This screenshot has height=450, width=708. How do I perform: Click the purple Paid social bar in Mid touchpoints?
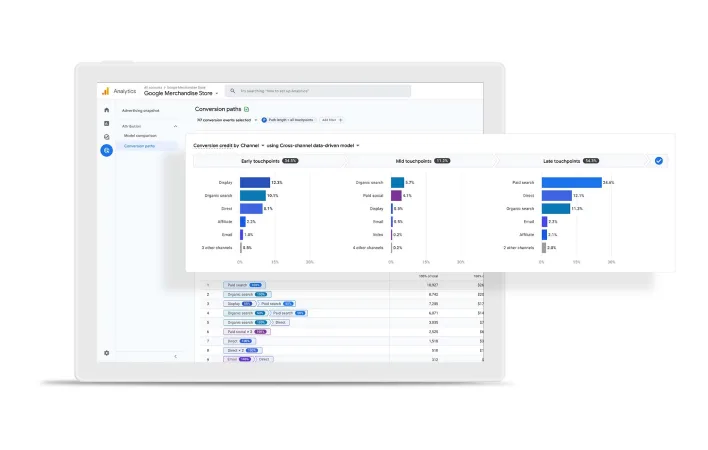[x=396, y=195]
